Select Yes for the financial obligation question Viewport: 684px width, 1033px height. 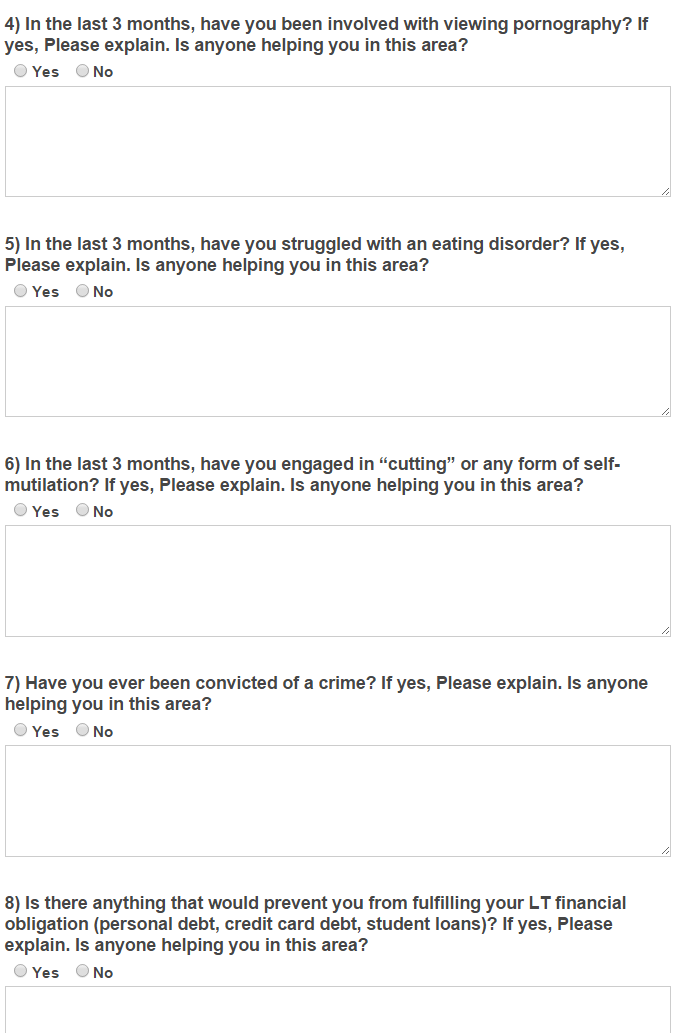pos(21,971)
